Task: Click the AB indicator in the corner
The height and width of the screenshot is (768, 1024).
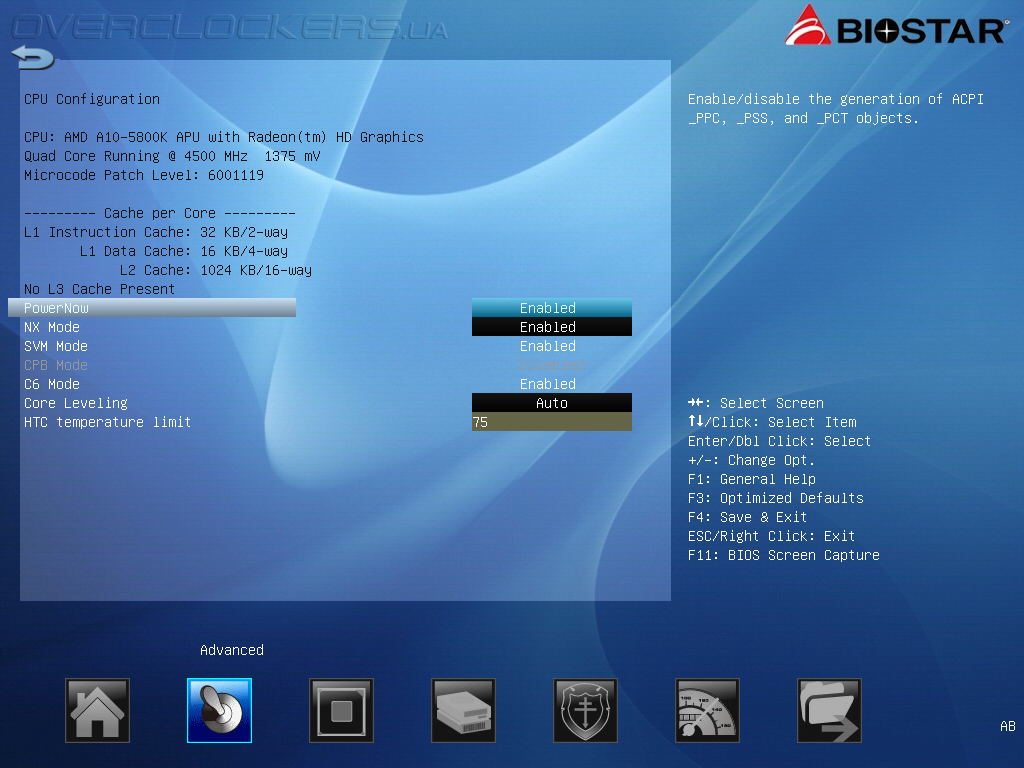Action: click(x=1008, y=726)
